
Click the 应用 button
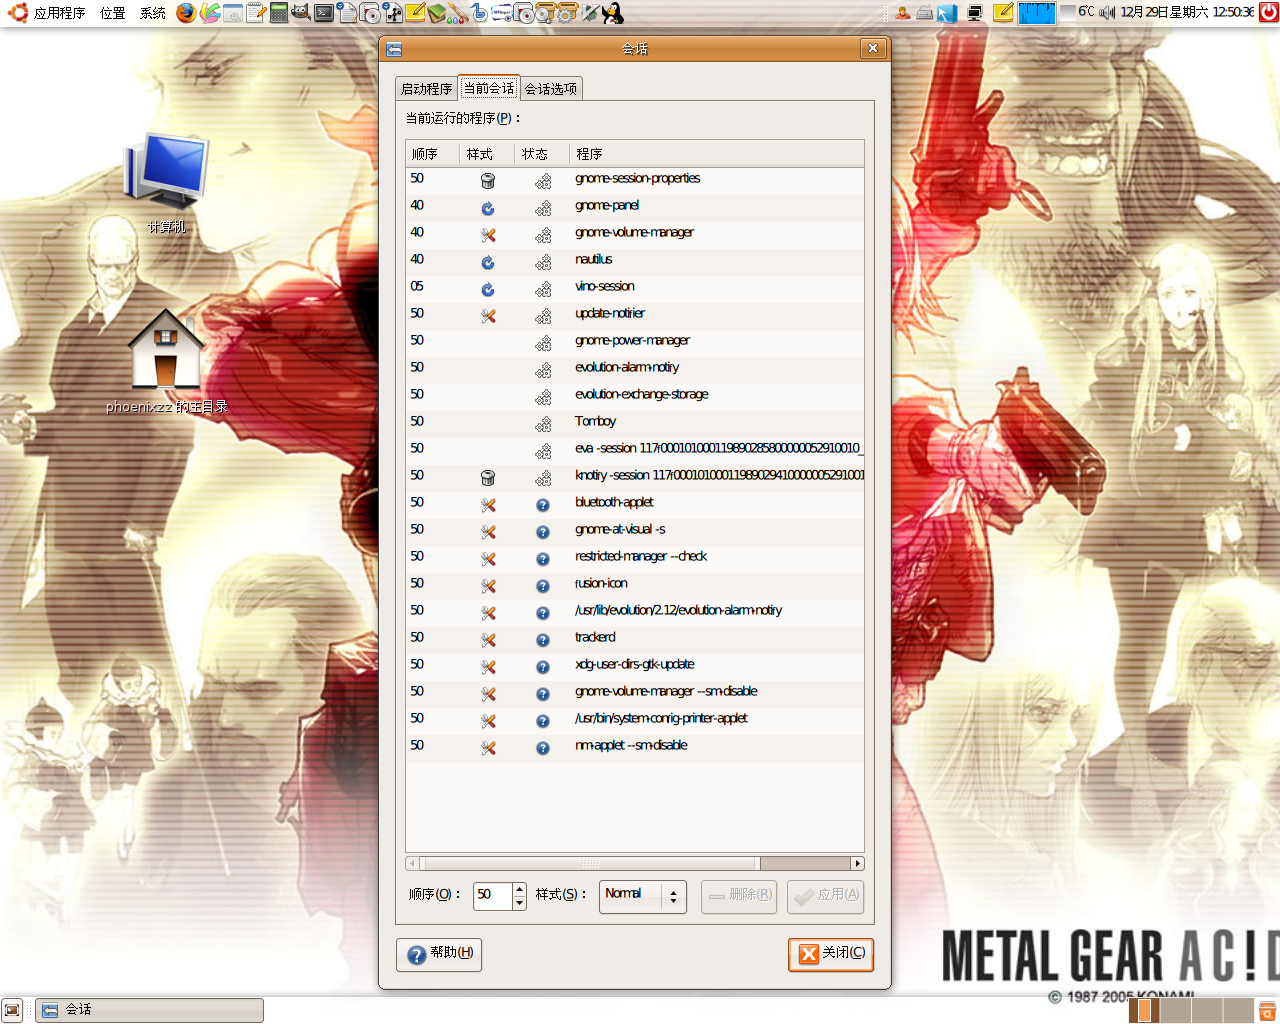point(825,896)
